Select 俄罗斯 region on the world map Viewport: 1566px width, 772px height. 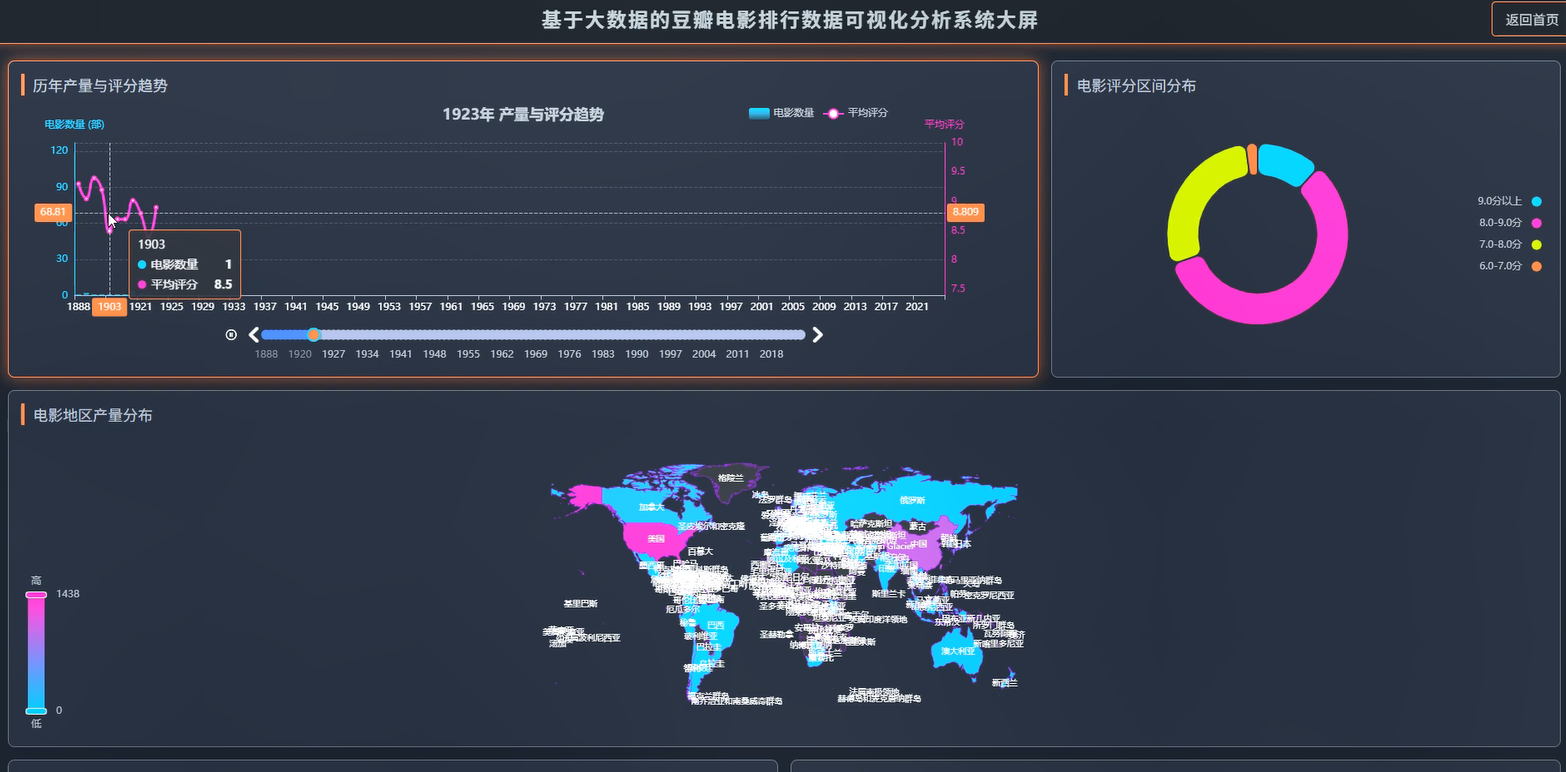point(912,500)
